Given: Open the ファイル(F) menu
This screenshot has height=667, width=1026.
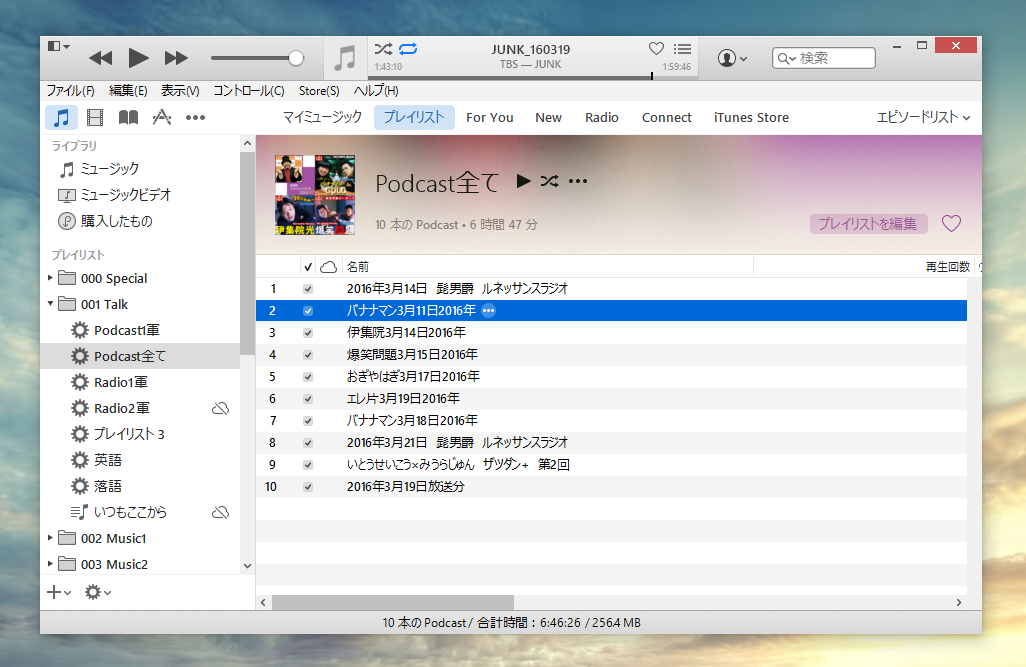Looking at the screenshot, I should (x=71, y=91).
